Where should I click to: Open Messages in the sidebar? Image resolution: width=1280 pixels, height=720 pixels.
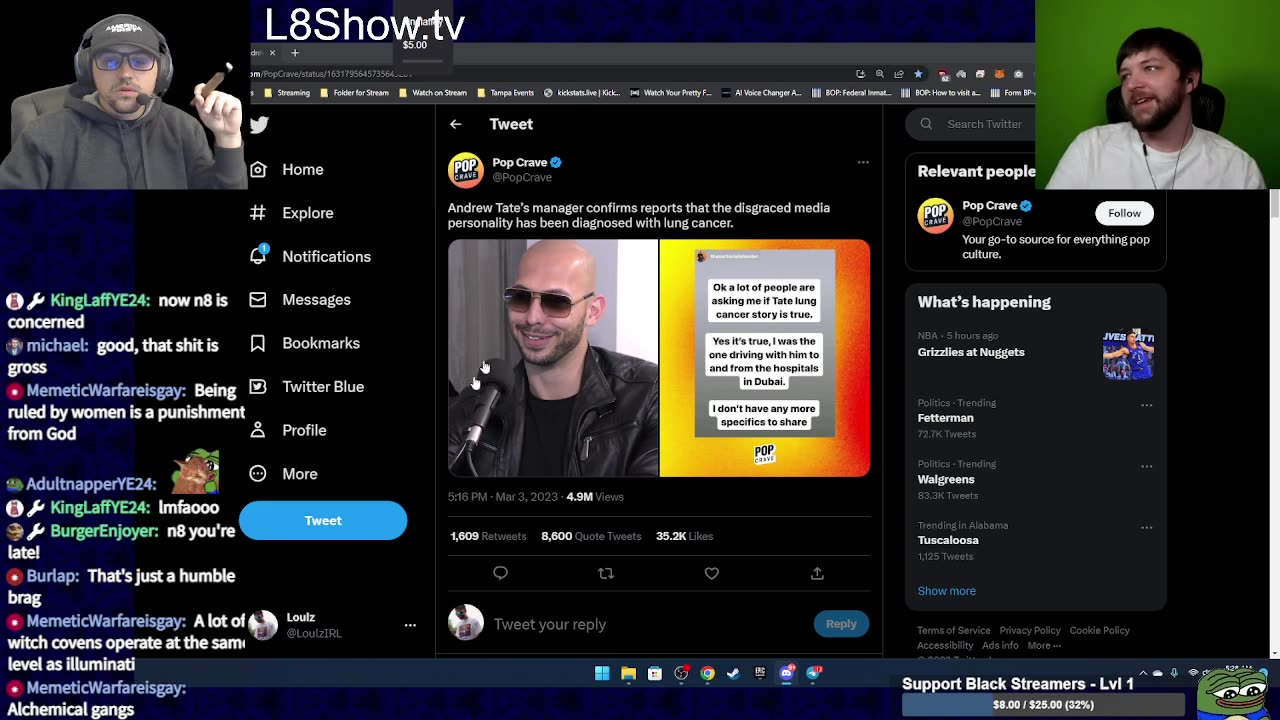301,300
